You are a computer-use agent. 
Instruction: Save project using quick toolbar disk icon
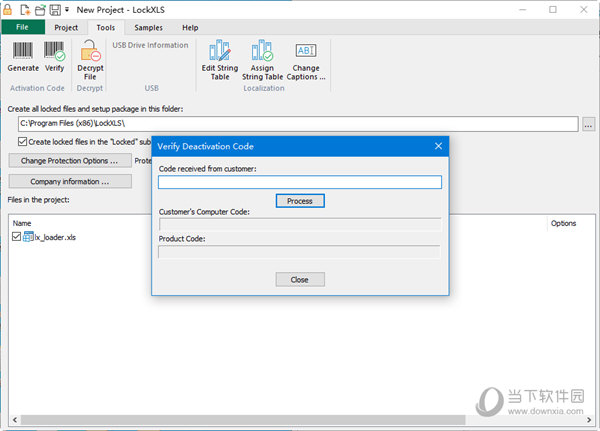[55, 10]
